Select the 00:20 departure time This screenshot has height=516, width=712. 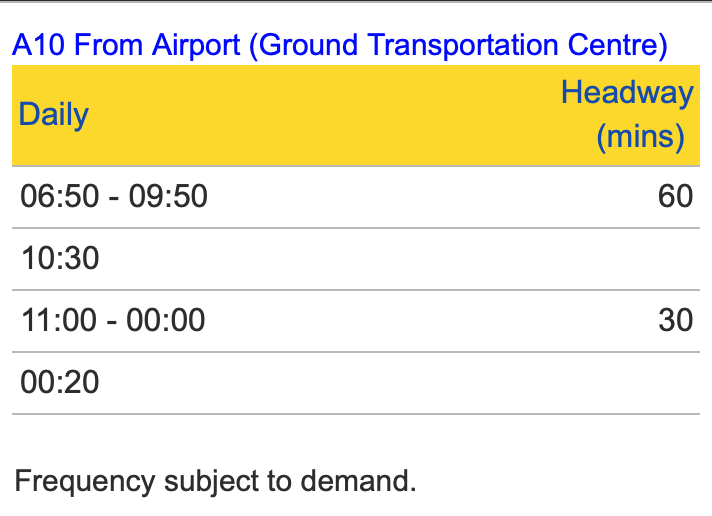[x=60, y=383]
